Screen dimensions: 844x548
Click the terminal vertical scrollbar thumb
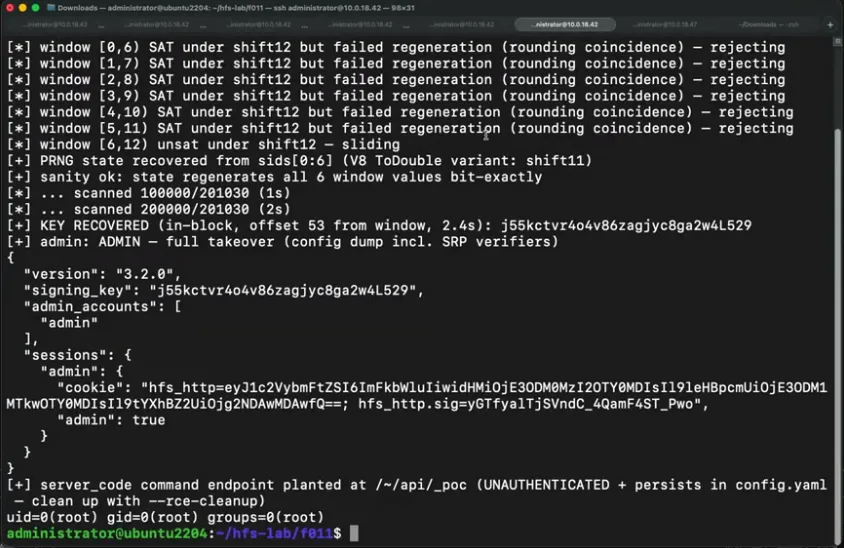tap(838, 334)
